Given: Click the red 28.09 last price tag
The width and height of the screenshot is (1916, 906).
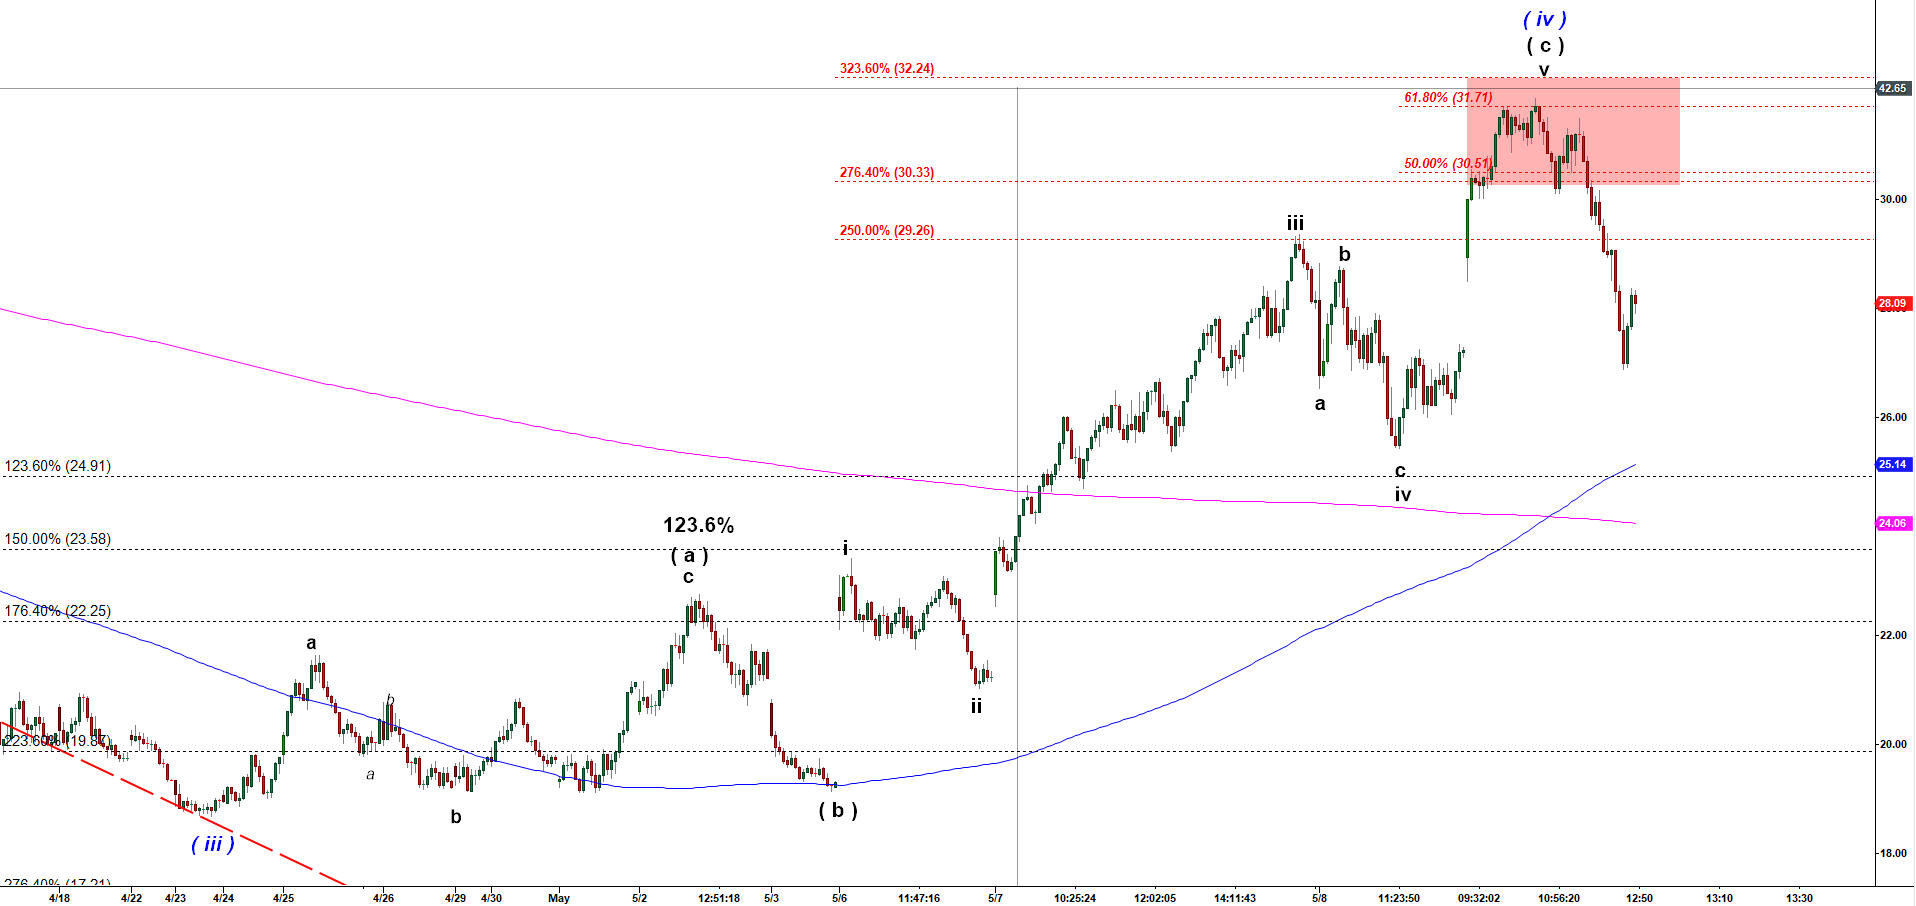Looking at the screenshot, I should [x=1892, y=303].
